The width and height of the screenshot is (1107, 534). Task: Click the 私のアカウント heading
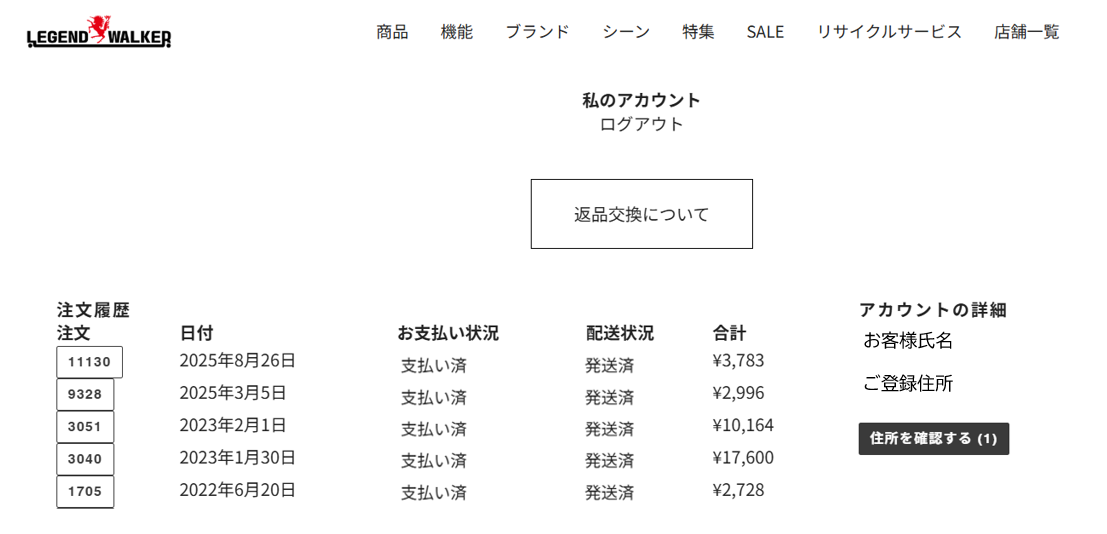[x=641, y=100]
